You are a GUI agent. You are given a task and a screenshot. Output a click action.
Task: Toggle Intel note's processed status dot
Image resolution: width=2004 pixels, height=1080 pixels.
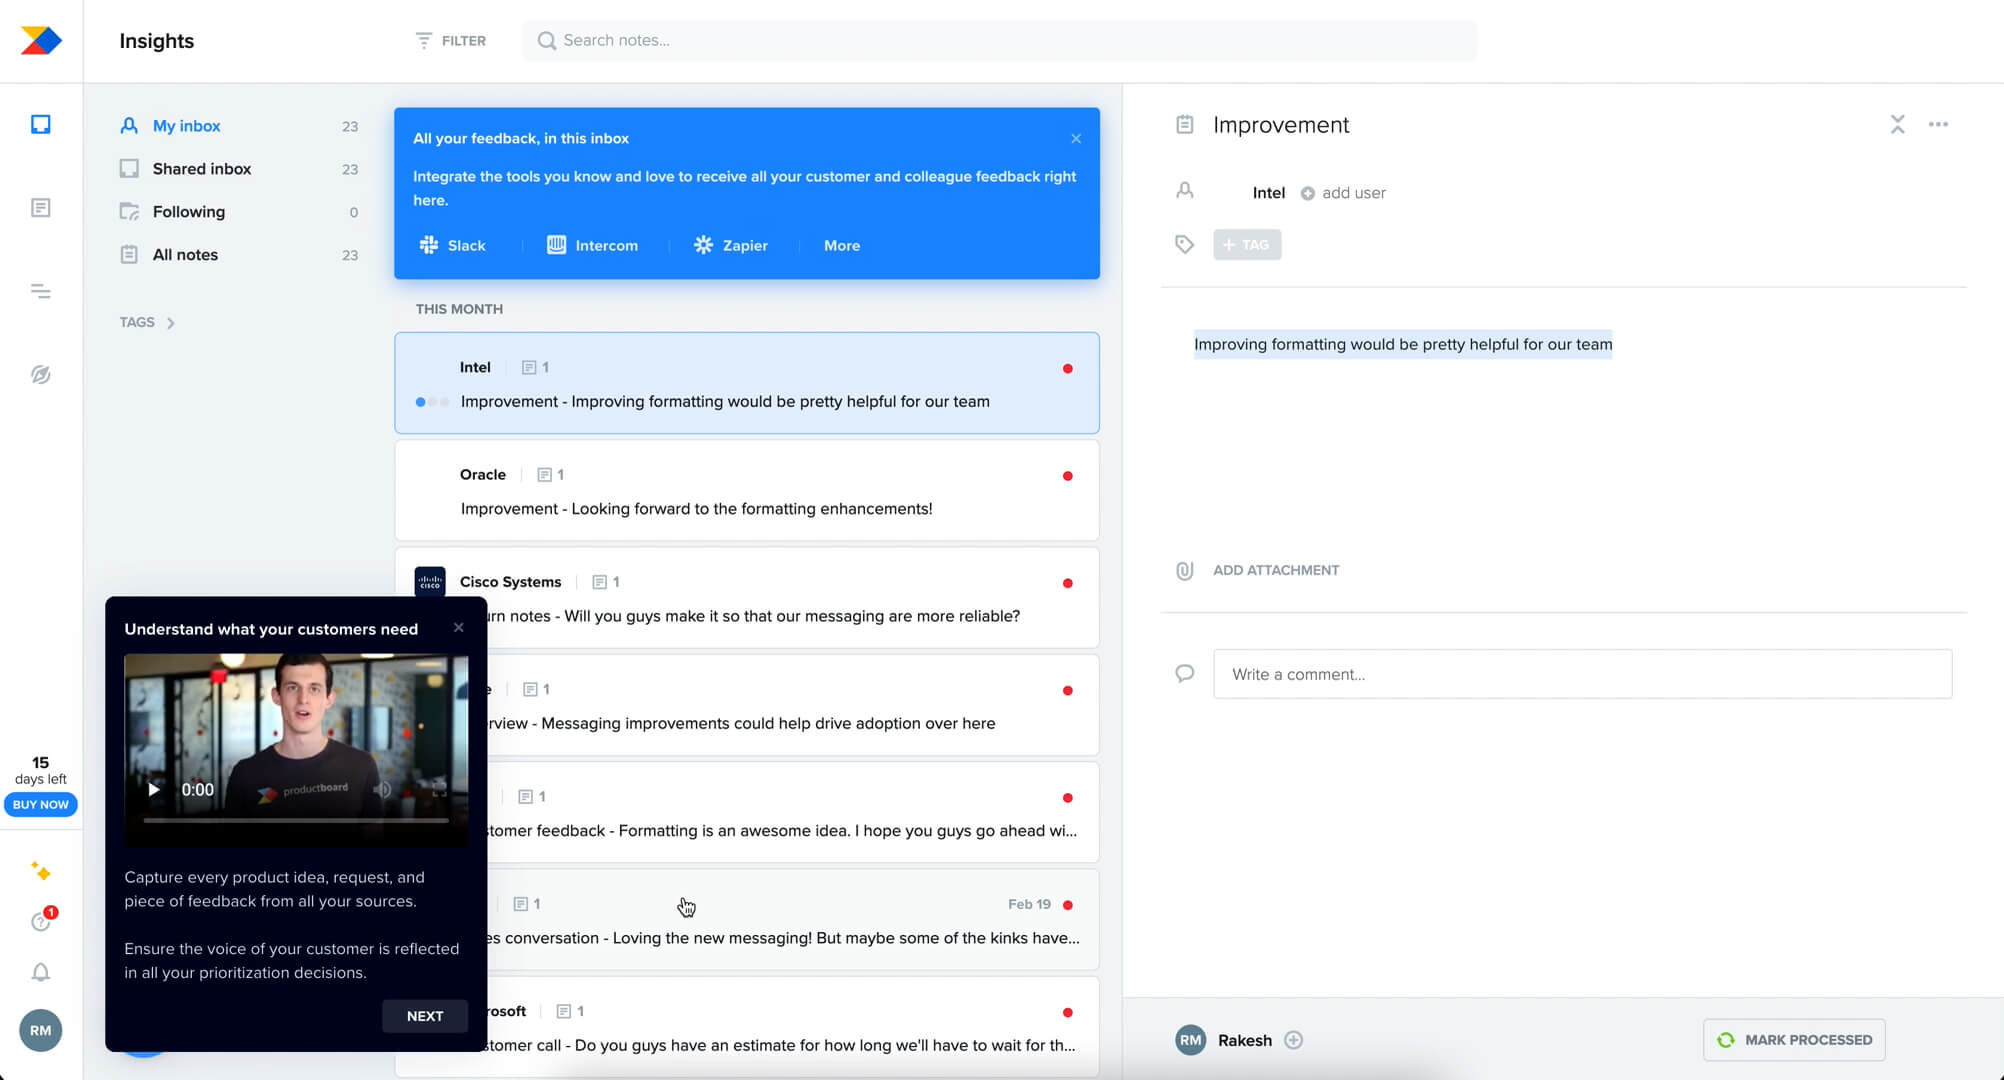click(1068, 368)
